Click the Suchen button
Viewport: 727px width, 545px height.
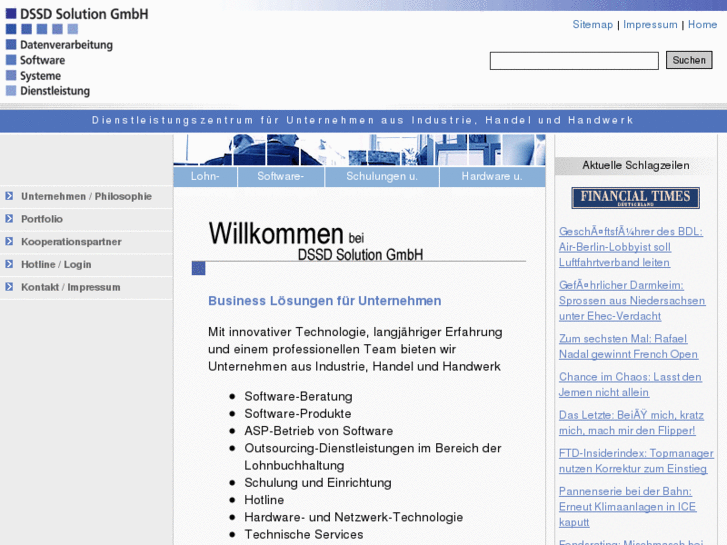[689, 60]
